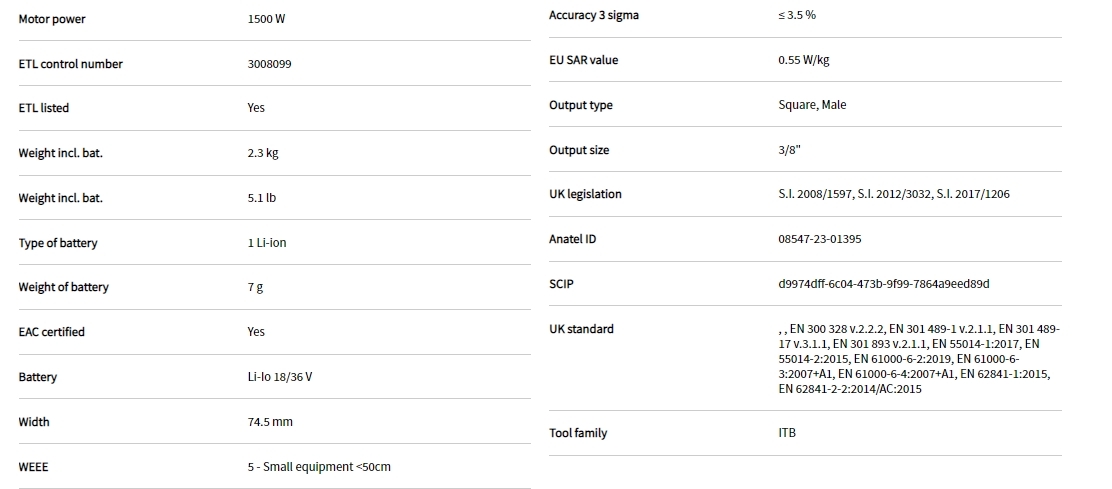Viewport: 1112px width, 489px height.
Task: Select the 3/8" output size value
Action: [789, 150]
